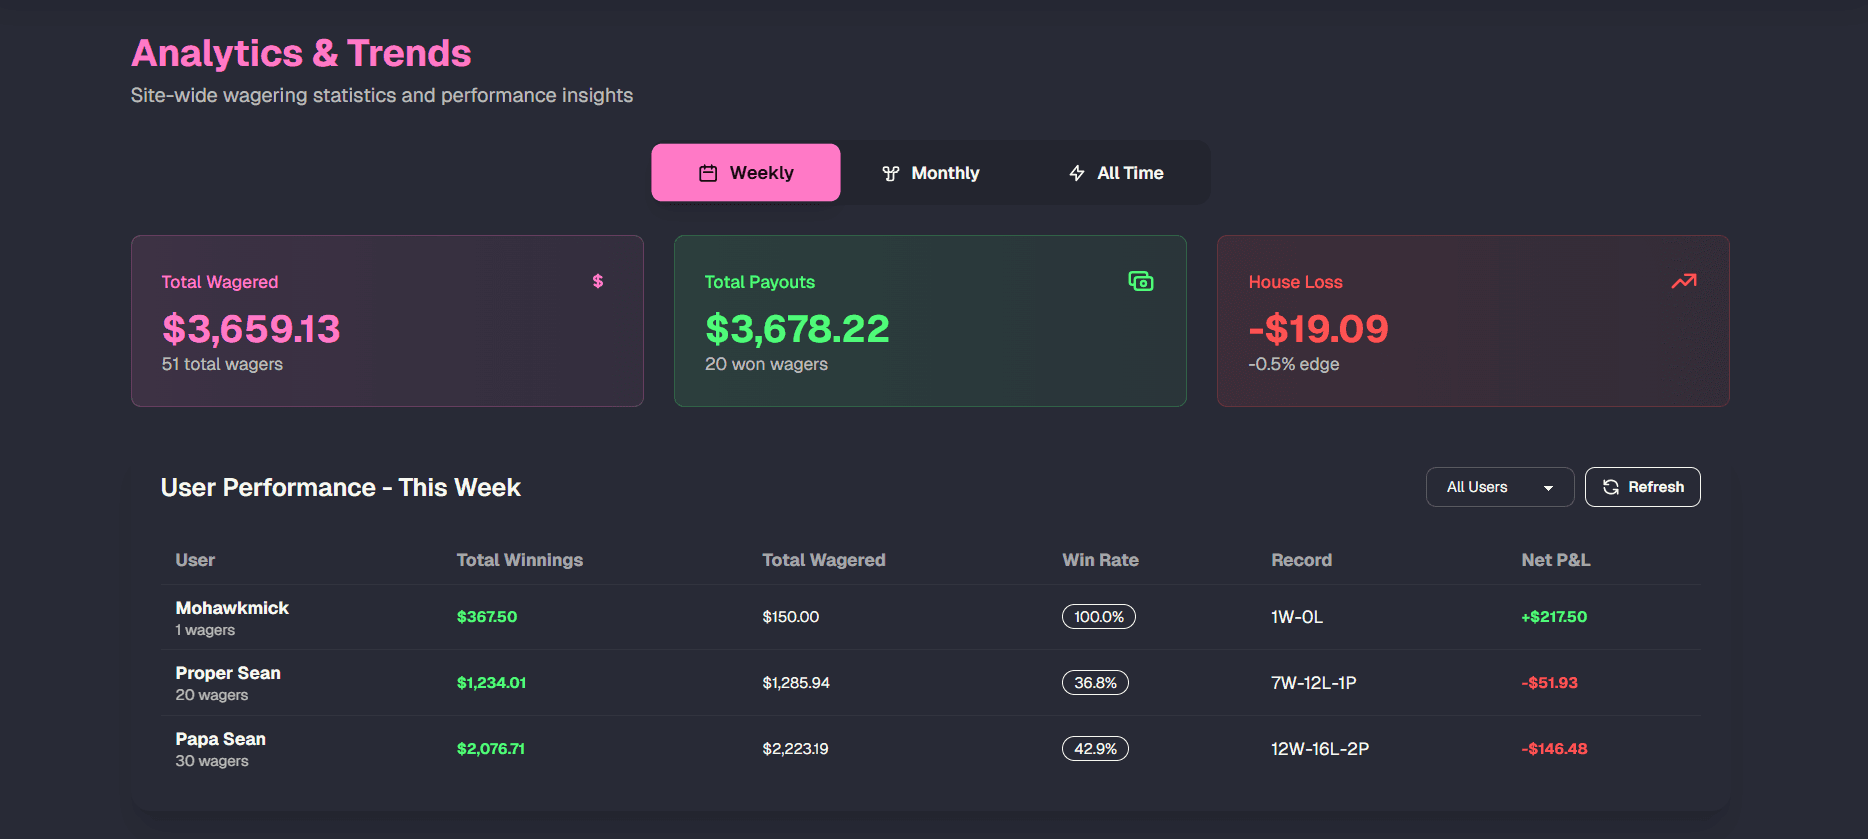Click the dropdown caret next to All Users
Viewport: 1868px width, 839px height.
[1548, 488]
